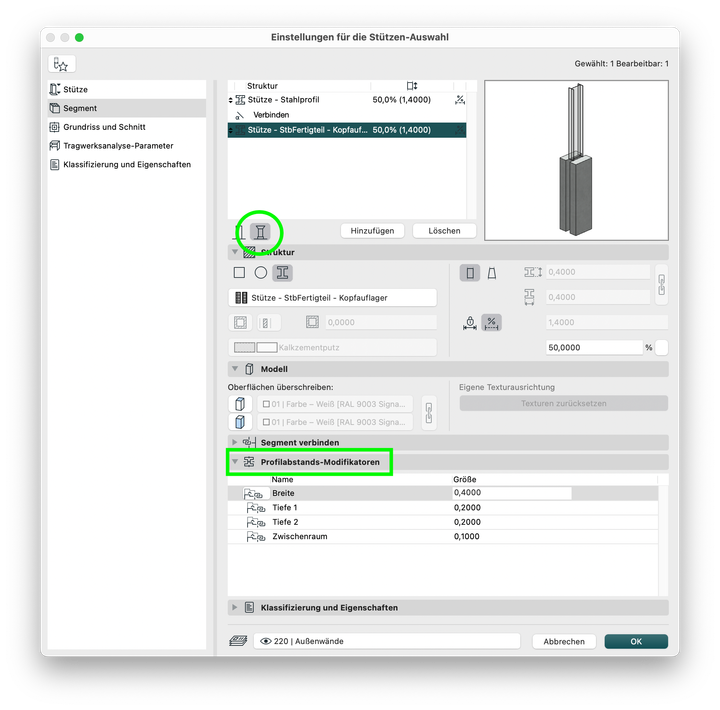The width and height of the screenshot is (720, 710).
Task: Open the 220 | Außenwände layer dropdown
Action: tap(387, 641)
